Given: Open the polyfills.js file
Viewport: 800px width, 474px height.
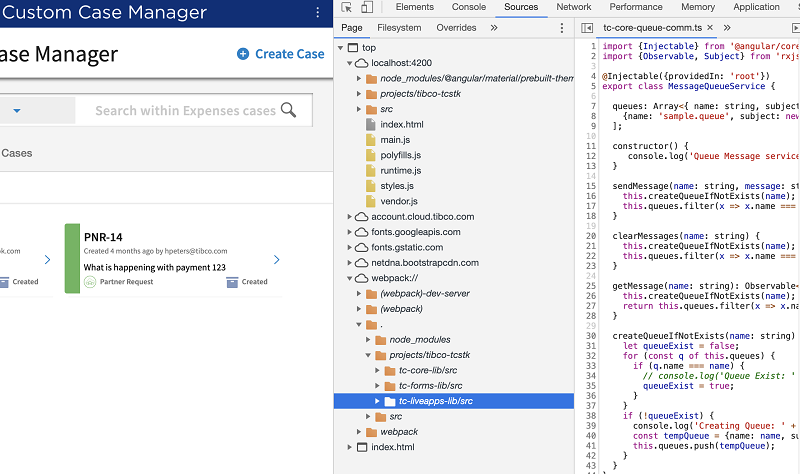Looking at the screenshot, I should [x=401, y=155].
